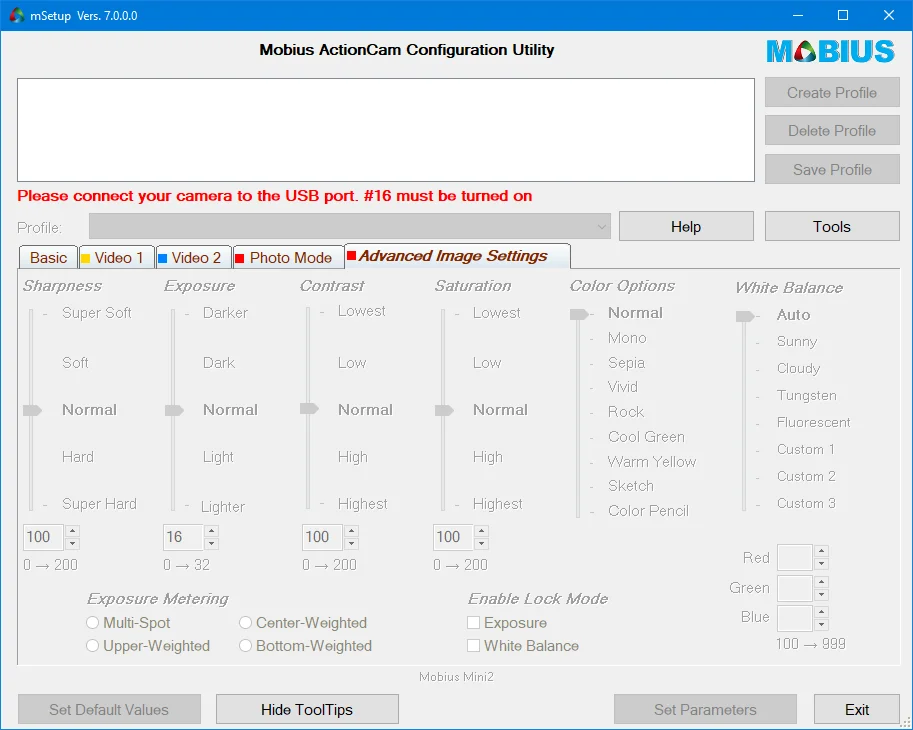Exit the configuration utility
This screenshot has width=913, height=730.
pyautogui.click(x=857, y=710)
